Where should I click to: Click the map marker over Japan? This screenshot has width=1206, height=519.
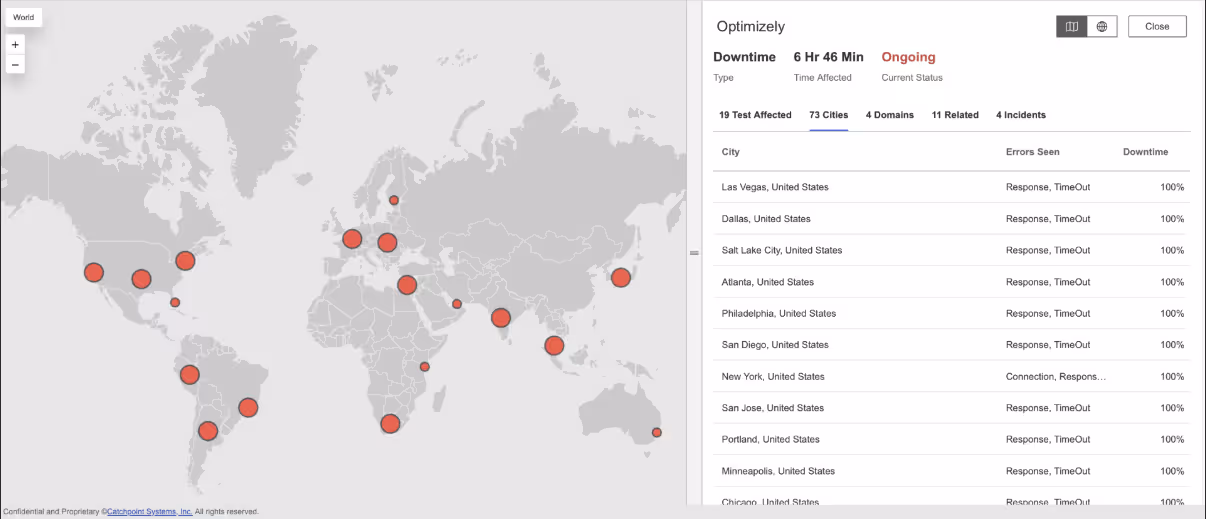coord(621,278)
